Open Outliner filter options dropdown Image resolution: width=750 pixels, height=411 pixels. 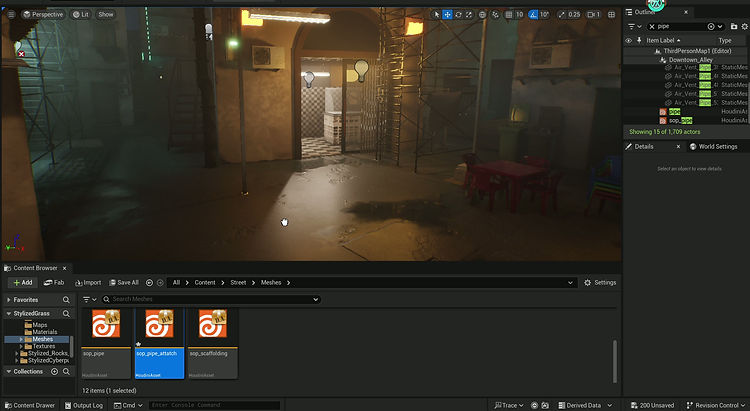(x=634, y=26)
